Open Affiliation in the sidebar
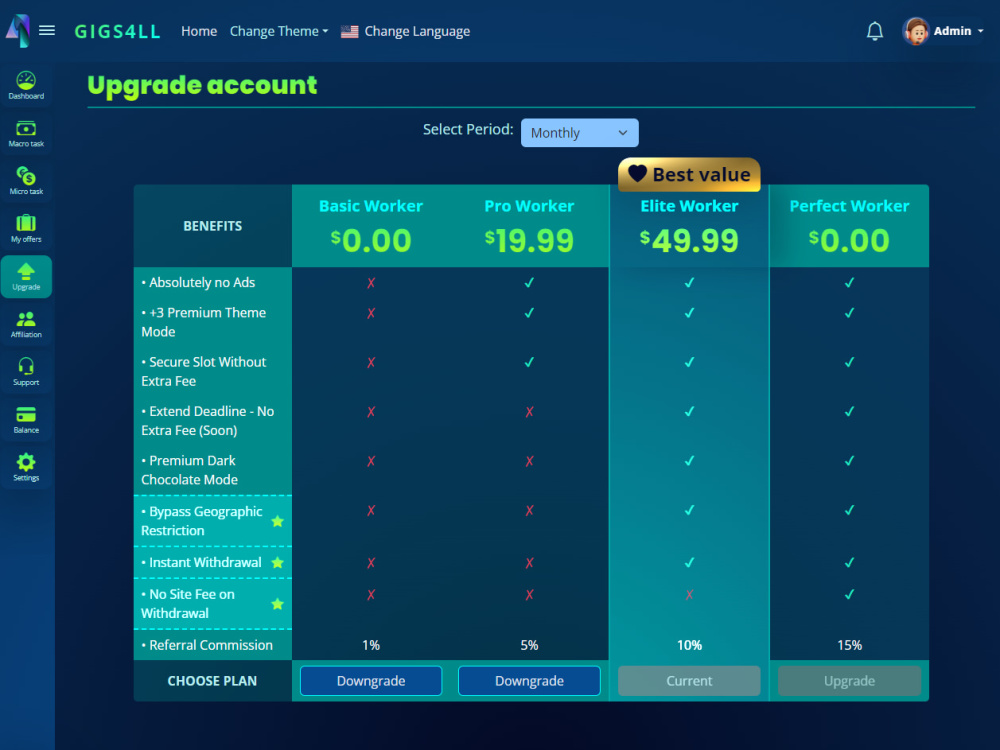This screenshot has width=1000, height=750. pyautogui.click(x=26, y=324)
